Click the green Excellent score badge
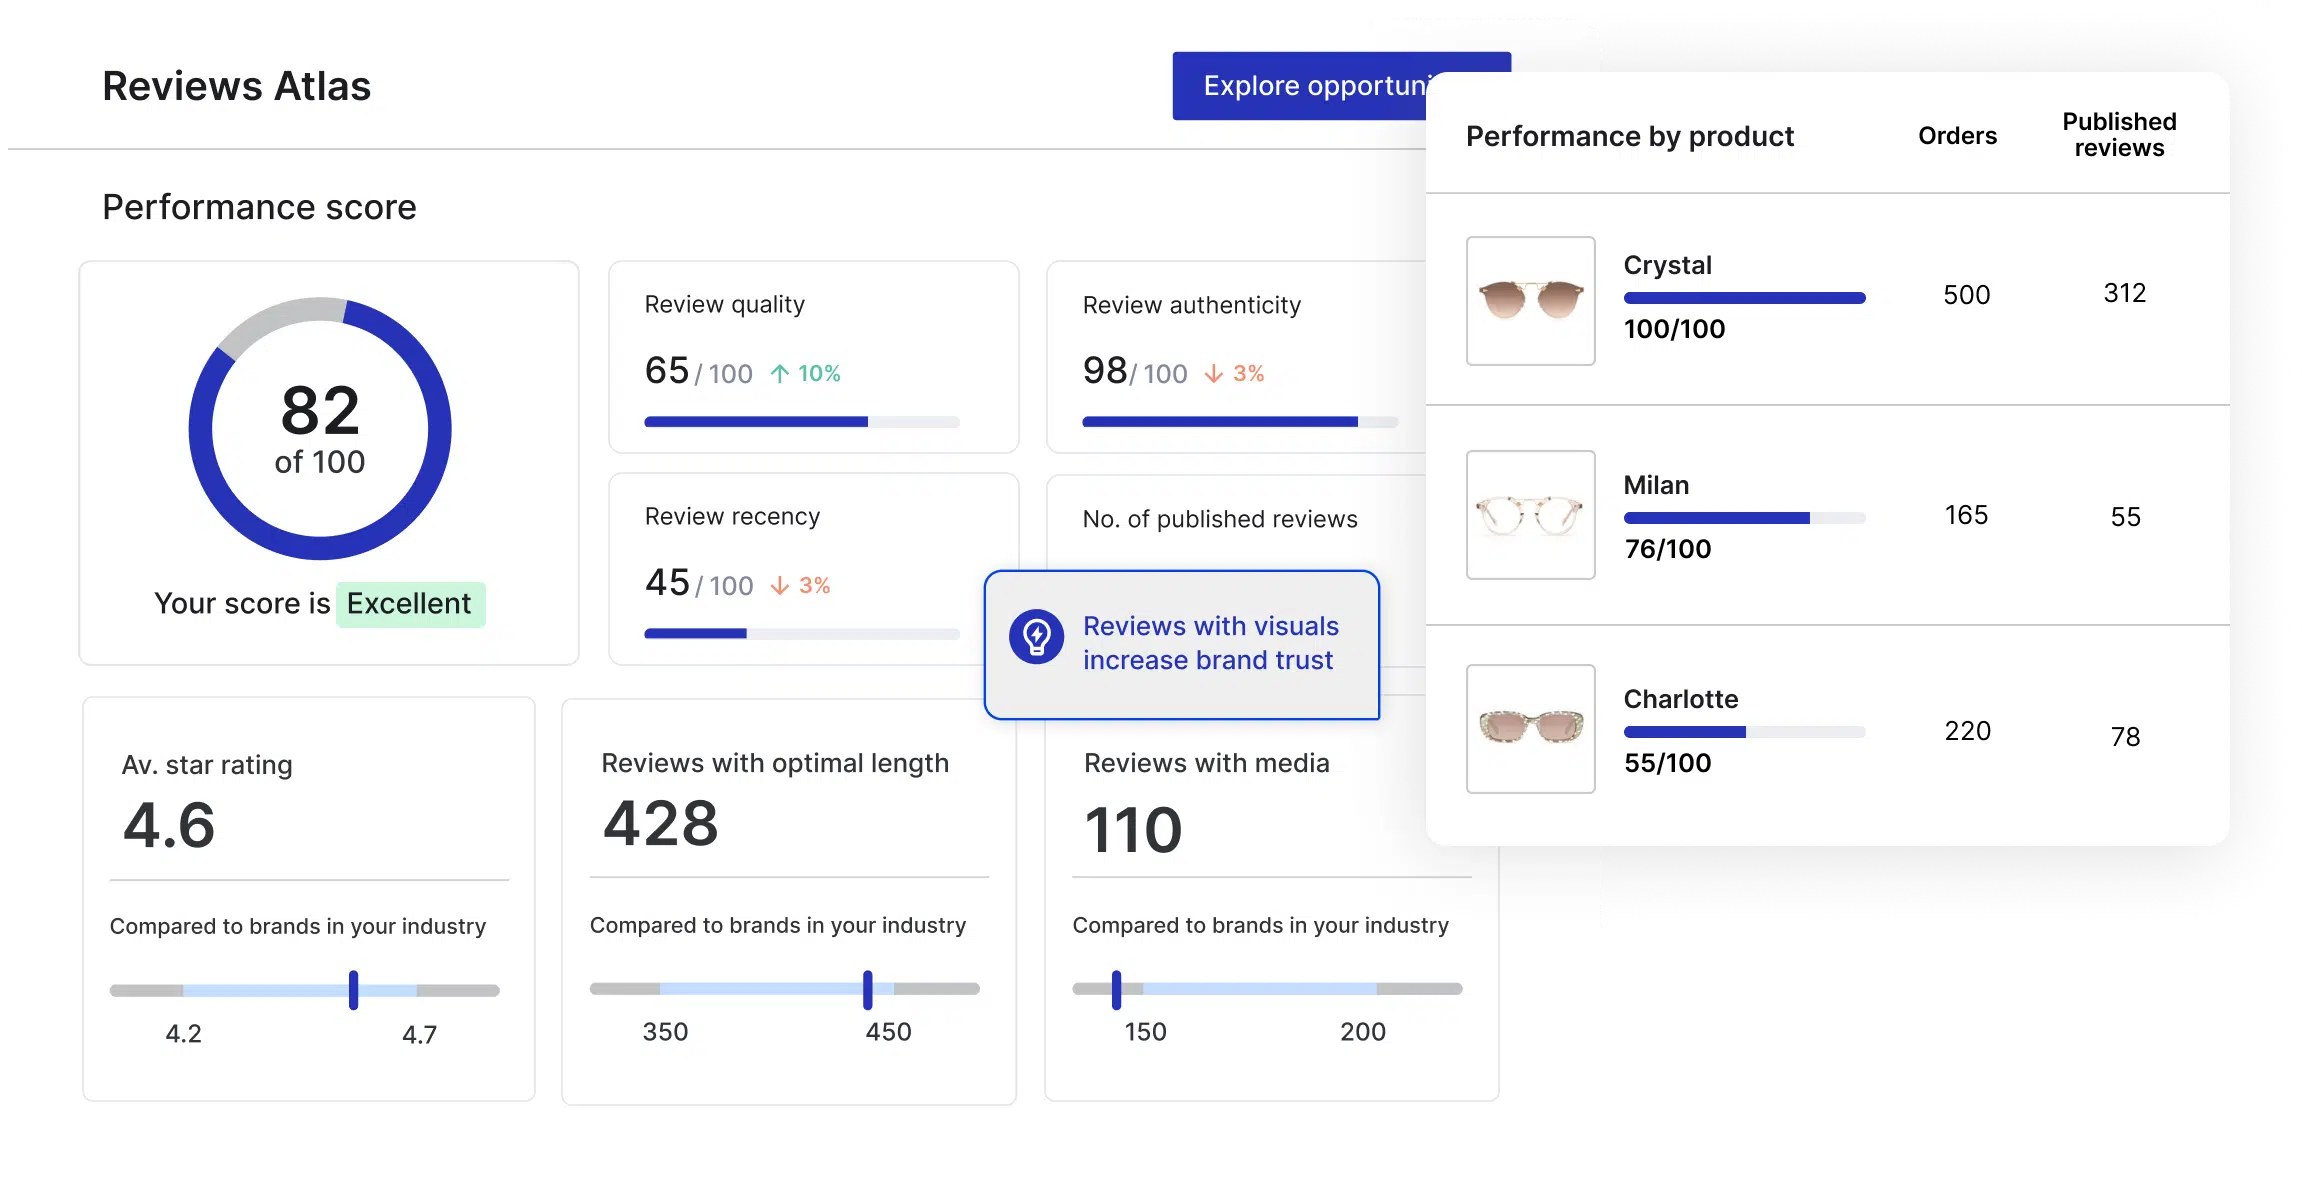 [410, 604]
